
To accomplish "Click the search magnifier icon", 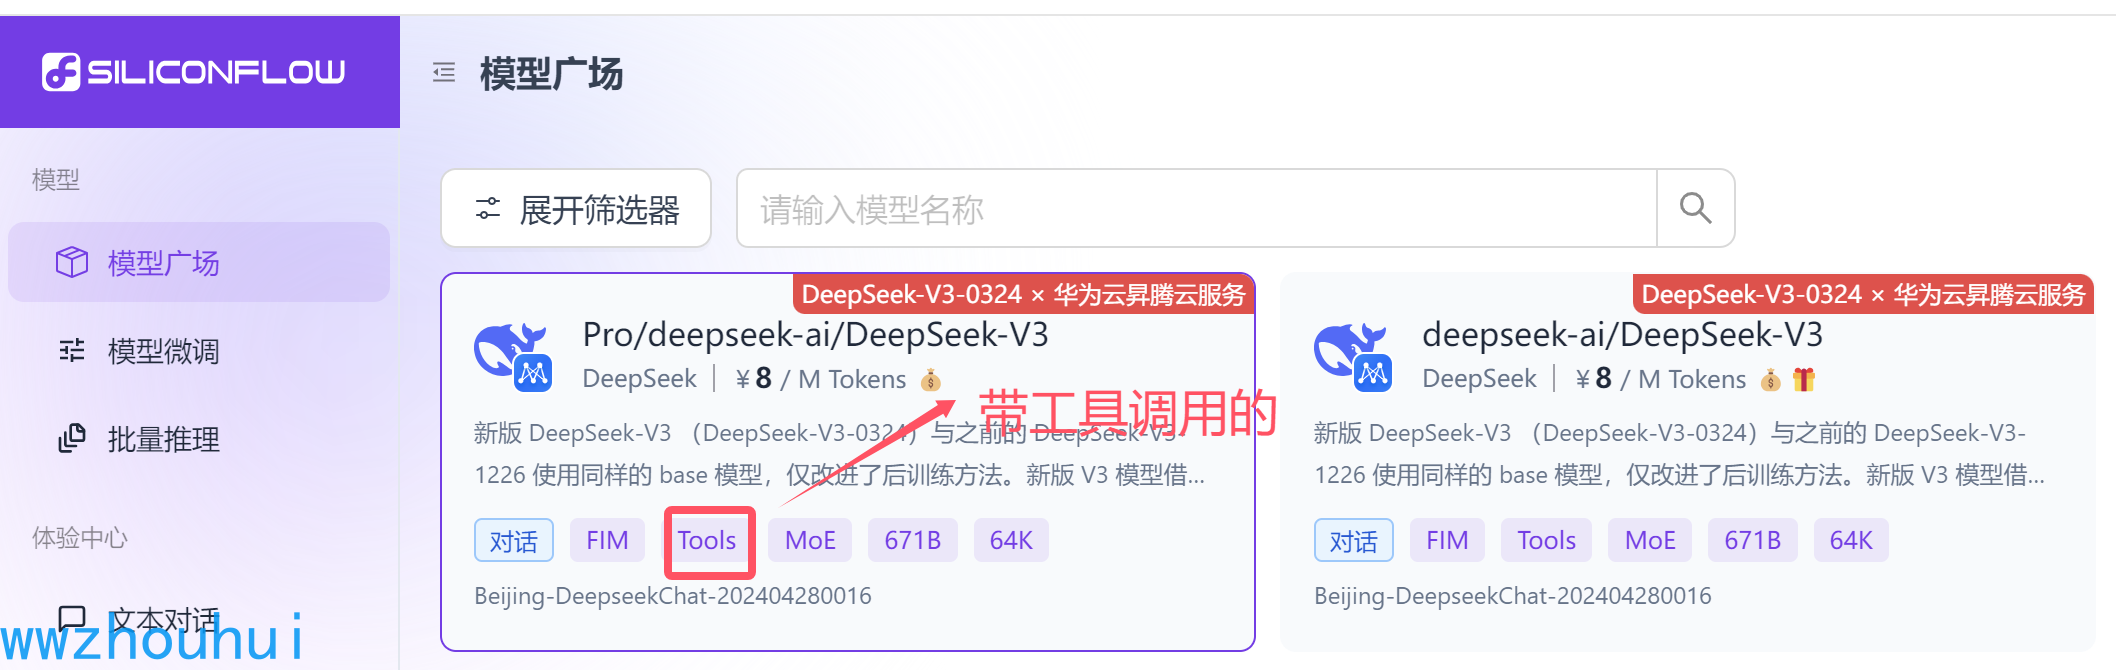I will tap(1695, 208).
